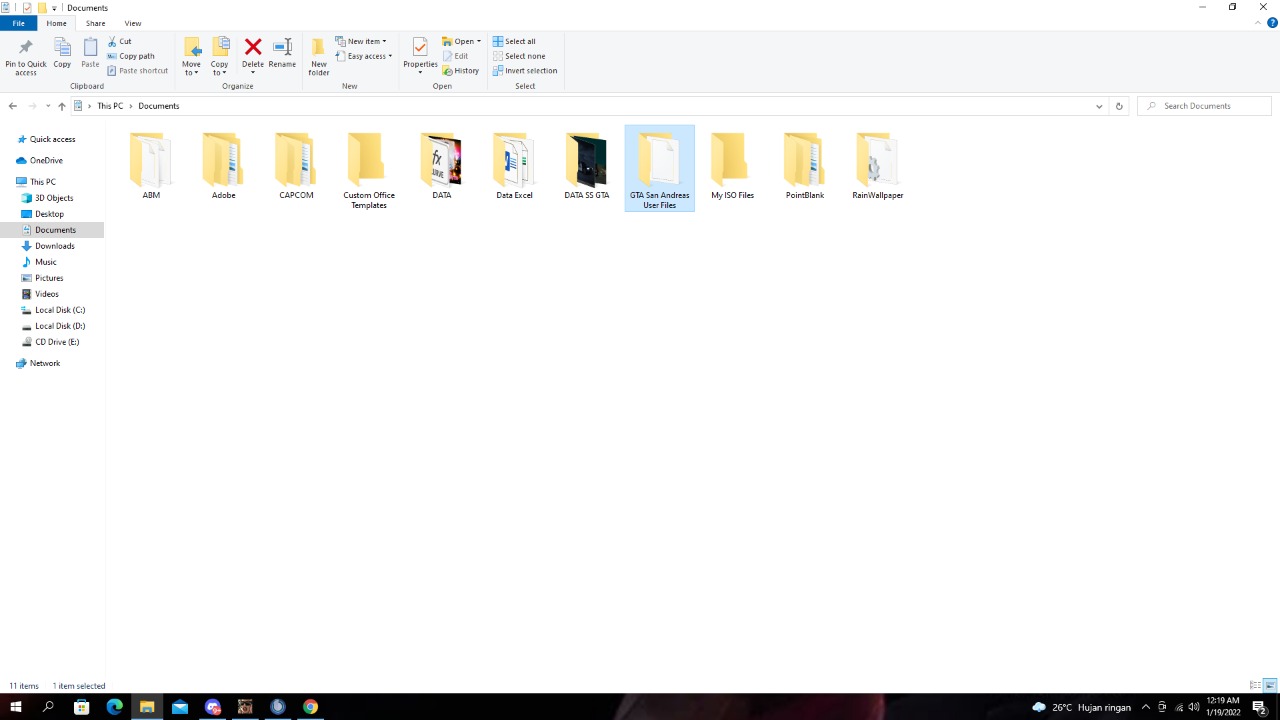The width and height of the screenshot is (1280, 720).
Task: Switch to the Share ribbon tab
Action: pyautogui.click(x=95, y=23)
